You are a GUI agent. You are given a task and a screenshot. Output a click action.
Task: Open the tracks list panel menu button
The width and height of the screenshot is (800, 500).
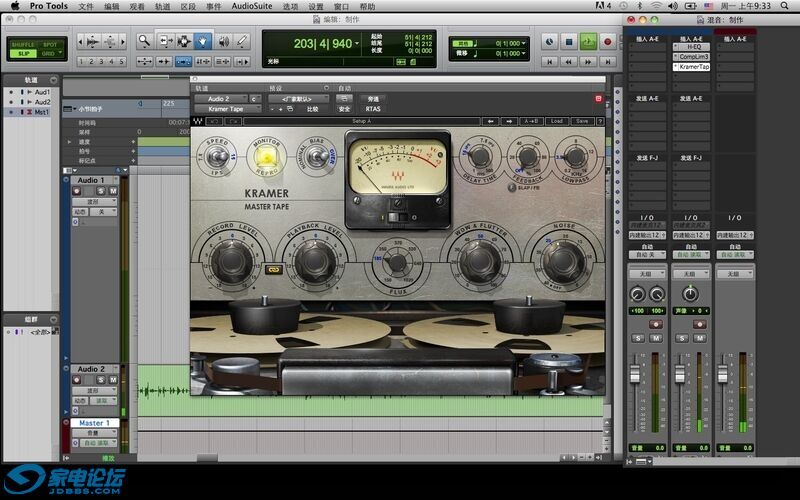coord(54,80)
